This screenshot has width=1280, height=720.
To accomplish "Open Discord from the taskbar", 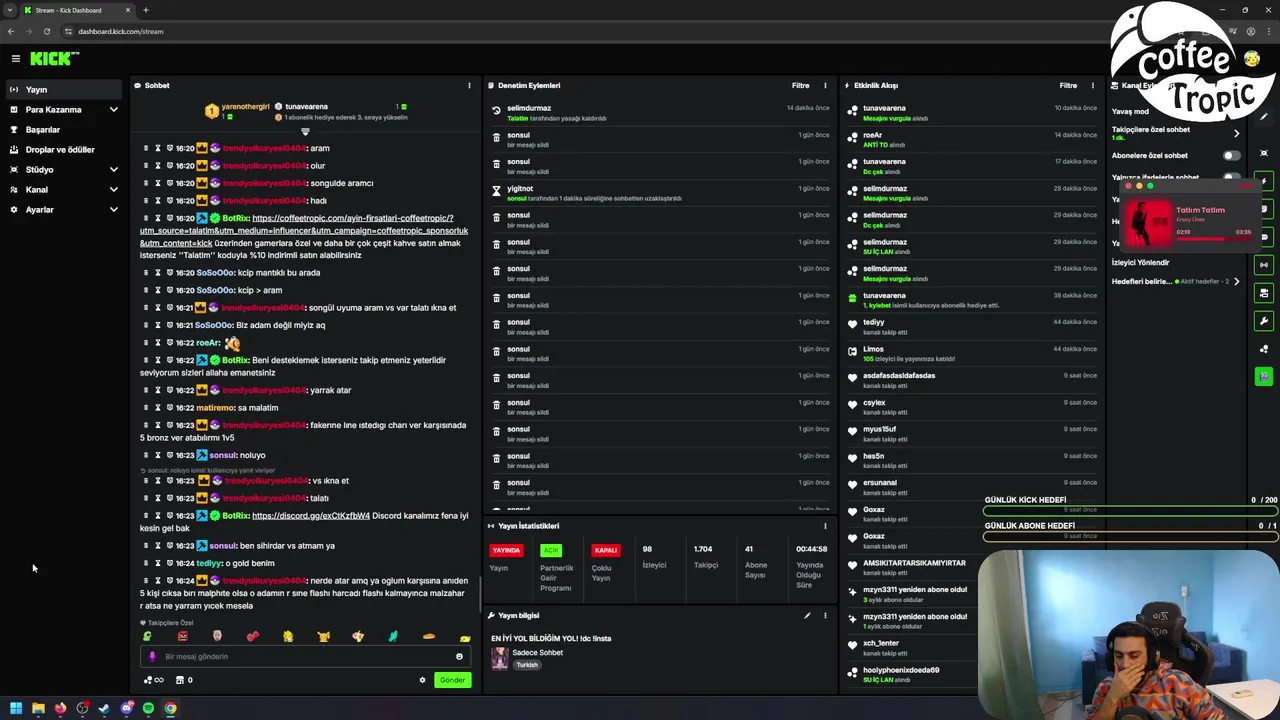I will pyautogui.click(x=126, y=708).
